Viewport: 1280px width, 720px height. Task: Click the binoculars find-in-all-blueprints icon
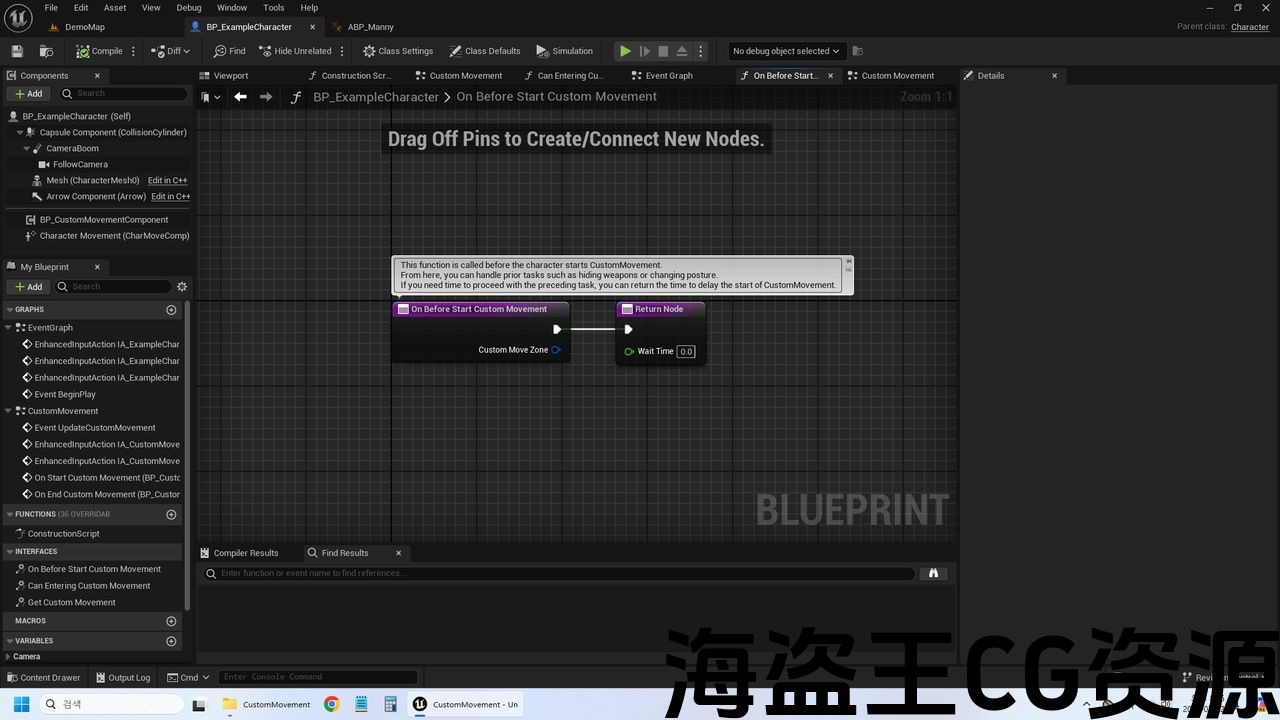click(x=933, y=574)
